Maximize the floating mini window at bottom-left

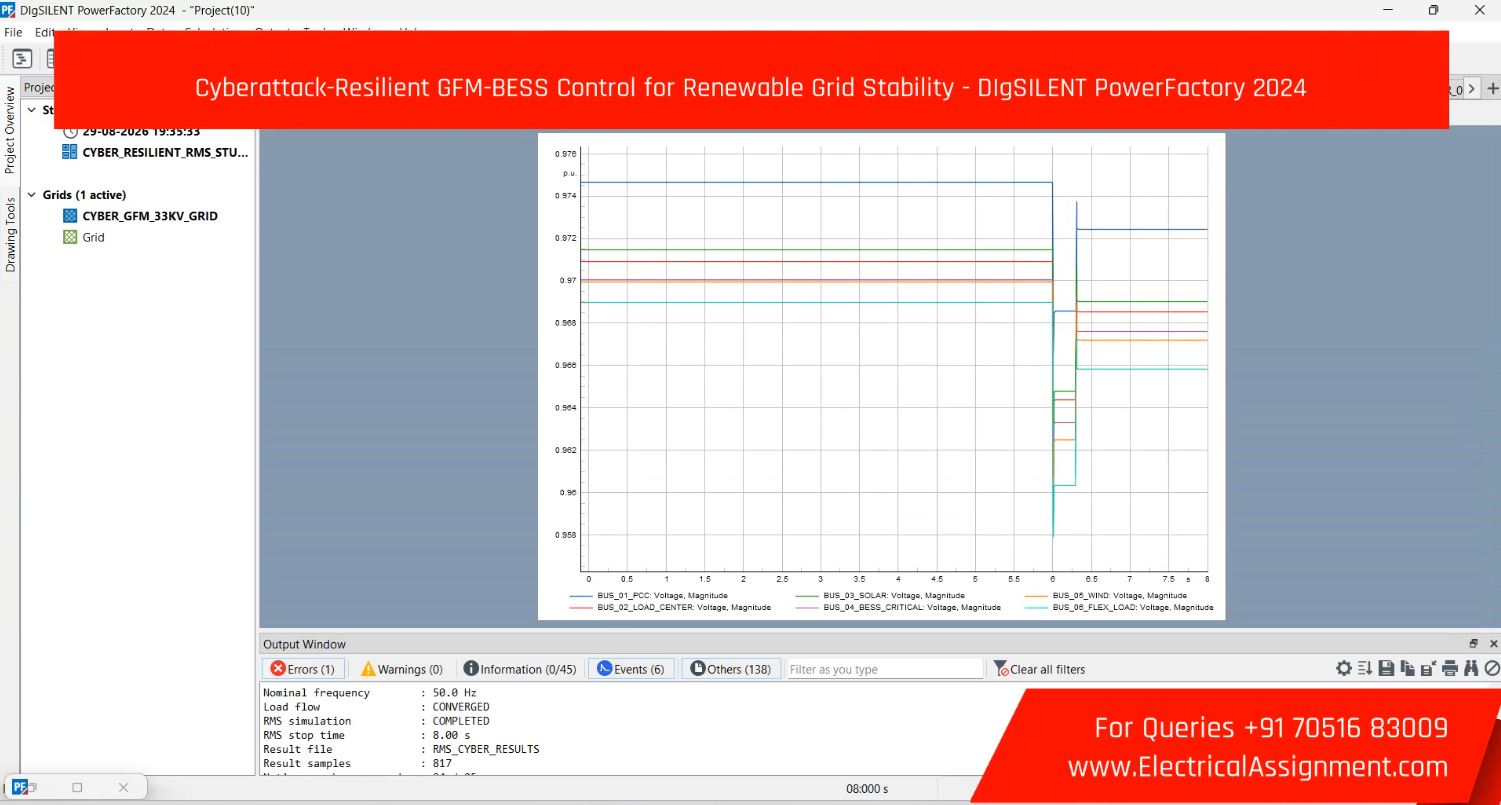(77, 787)
